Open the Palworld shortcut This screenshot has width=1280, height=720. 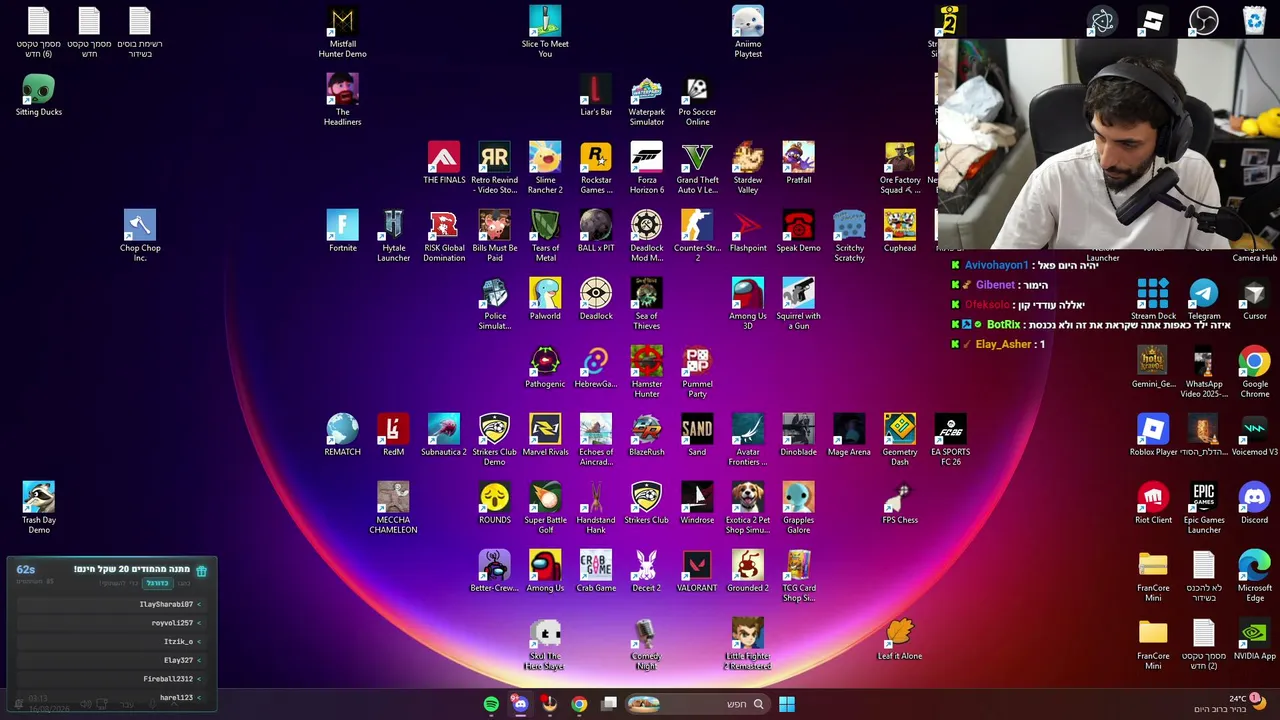(x=545, y=300)
